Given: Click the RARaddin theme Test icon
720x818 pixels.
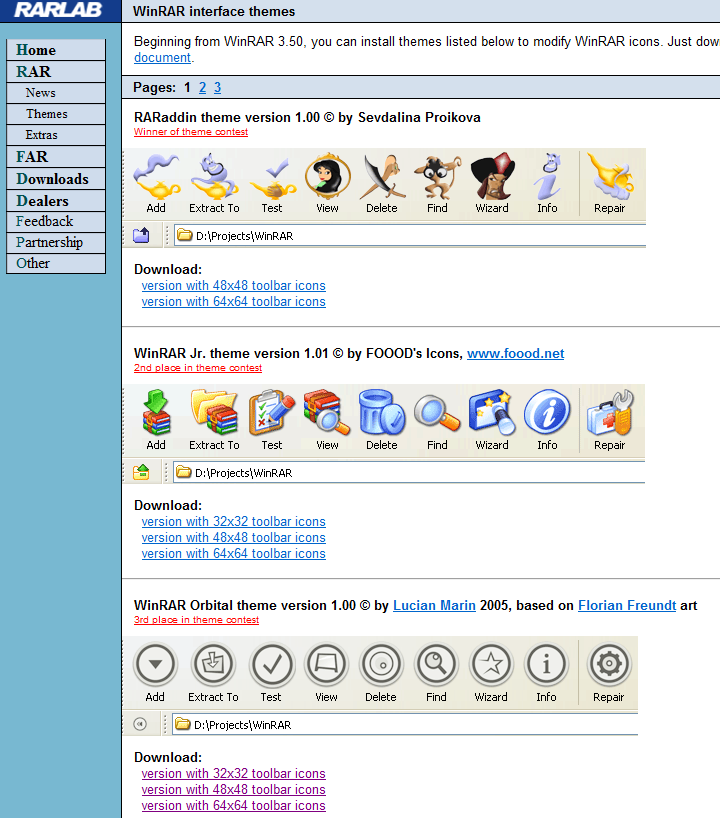Looking at the screenshot, I should 272,178.
